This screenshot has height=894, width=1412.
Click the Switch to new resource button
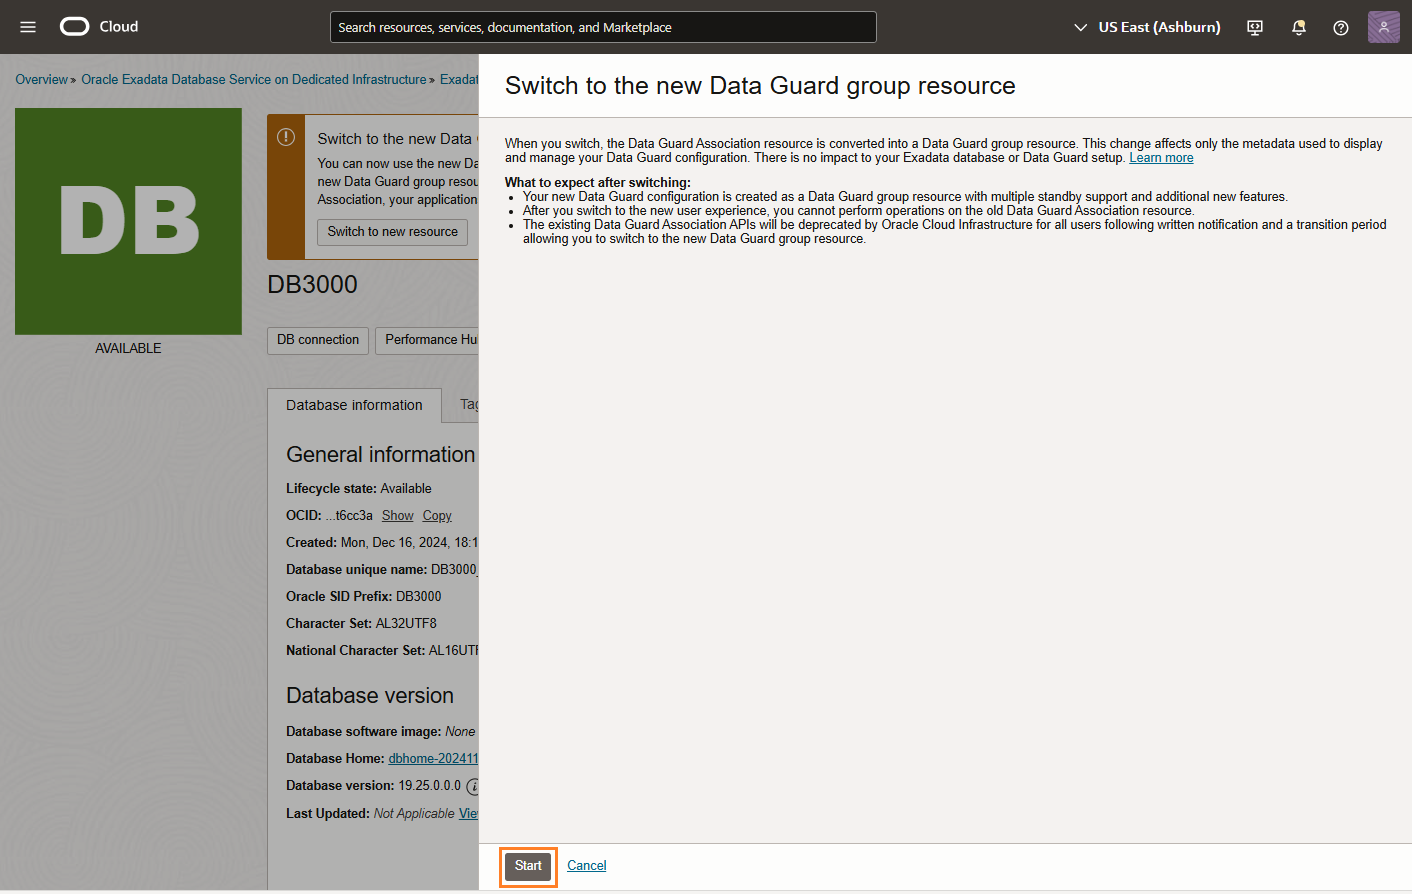[392, 232]
